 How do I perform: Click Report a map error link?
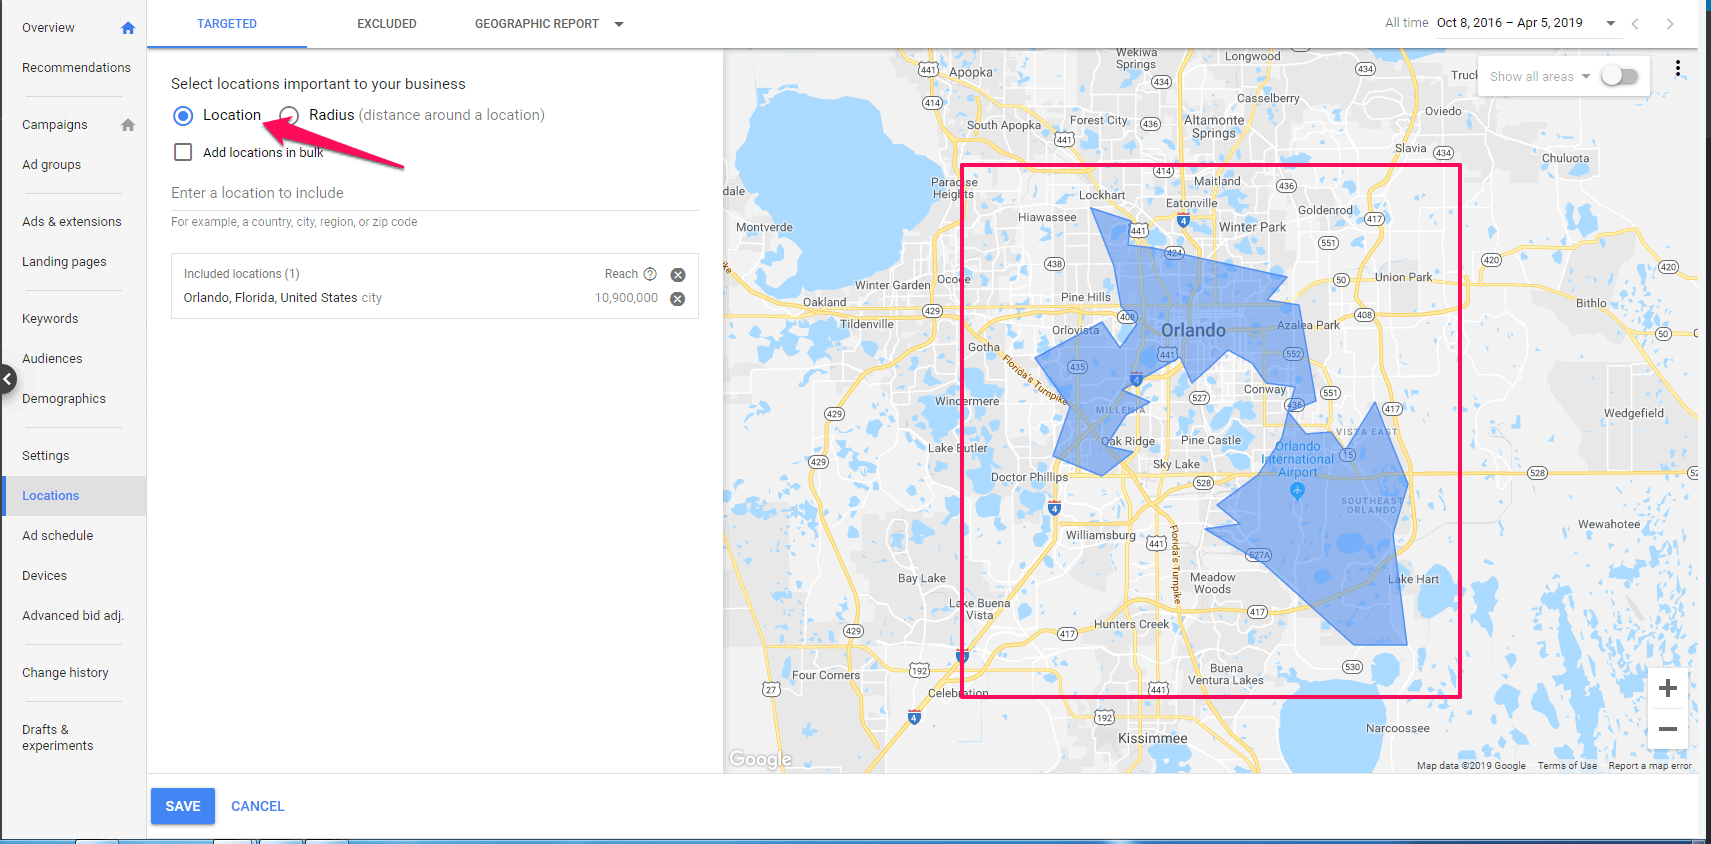tap(1650, 766)
